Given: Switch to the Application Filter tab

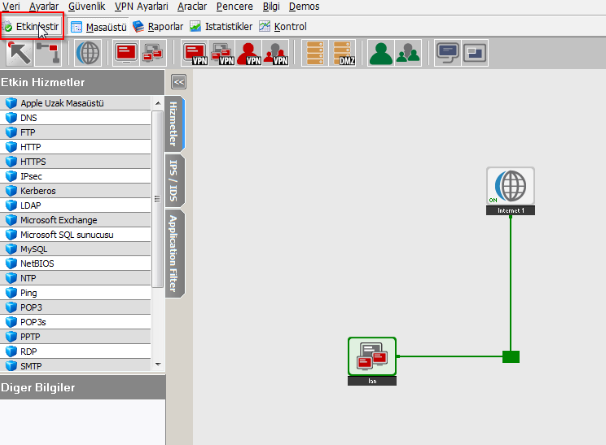Looking at the screenshot, I should coord(174,254).
